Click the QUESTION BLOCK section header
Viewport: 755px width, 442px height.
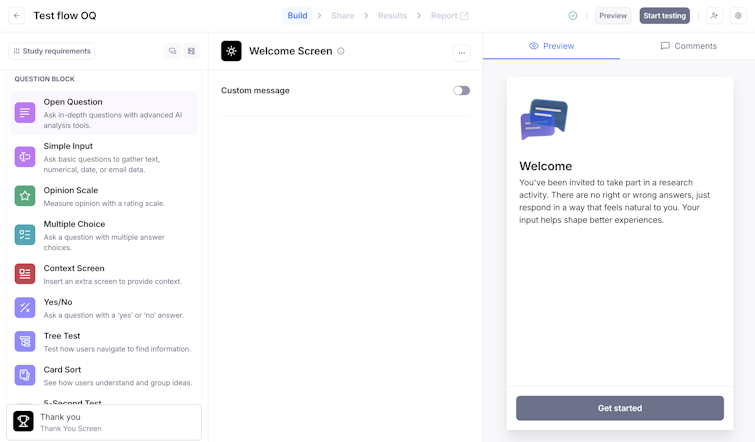pos(44,79)
